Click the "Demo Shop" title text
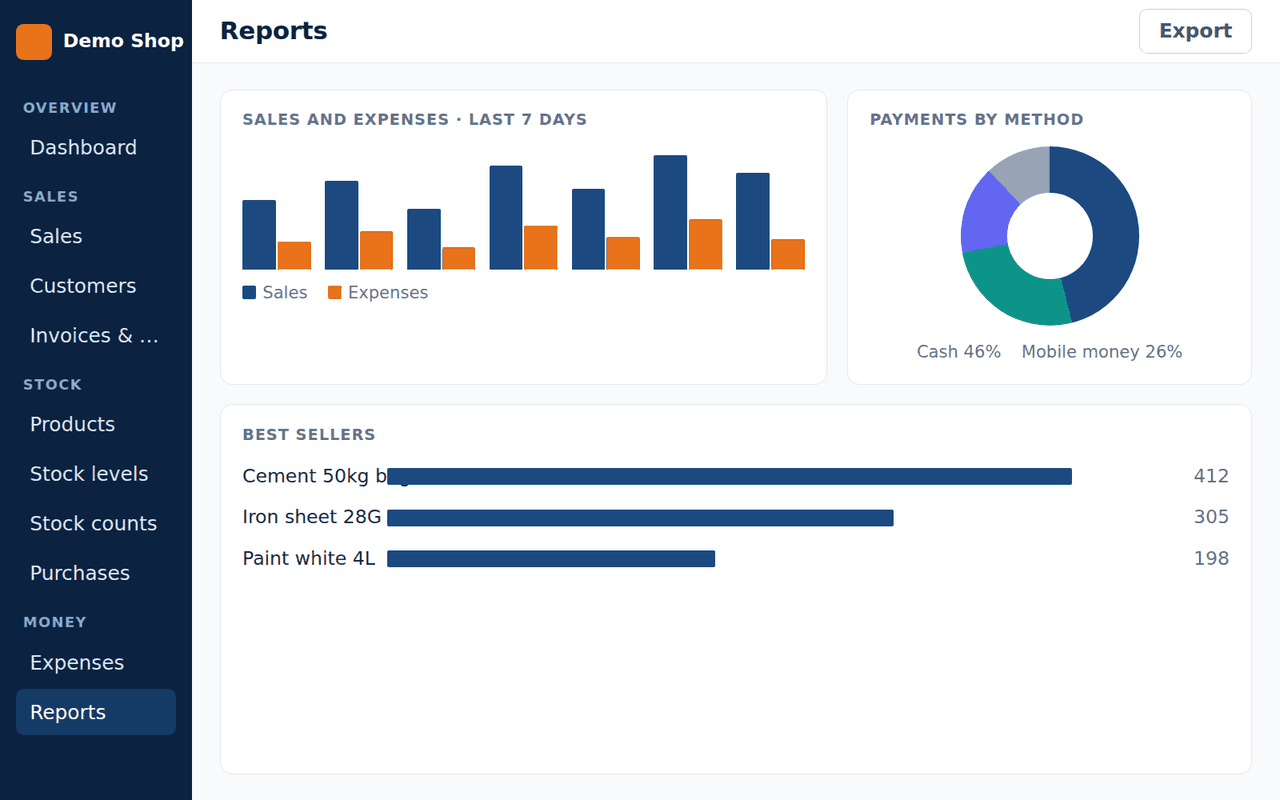Viewport: 1280px width, 800px height. pyautogui.click(x=123, y=41)
